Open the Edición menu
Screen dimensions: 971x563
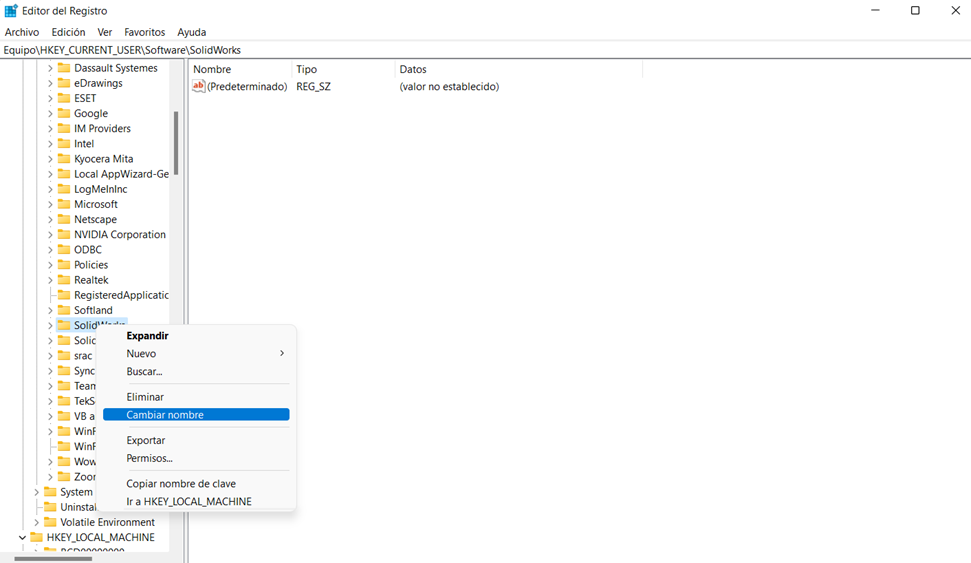68,32
